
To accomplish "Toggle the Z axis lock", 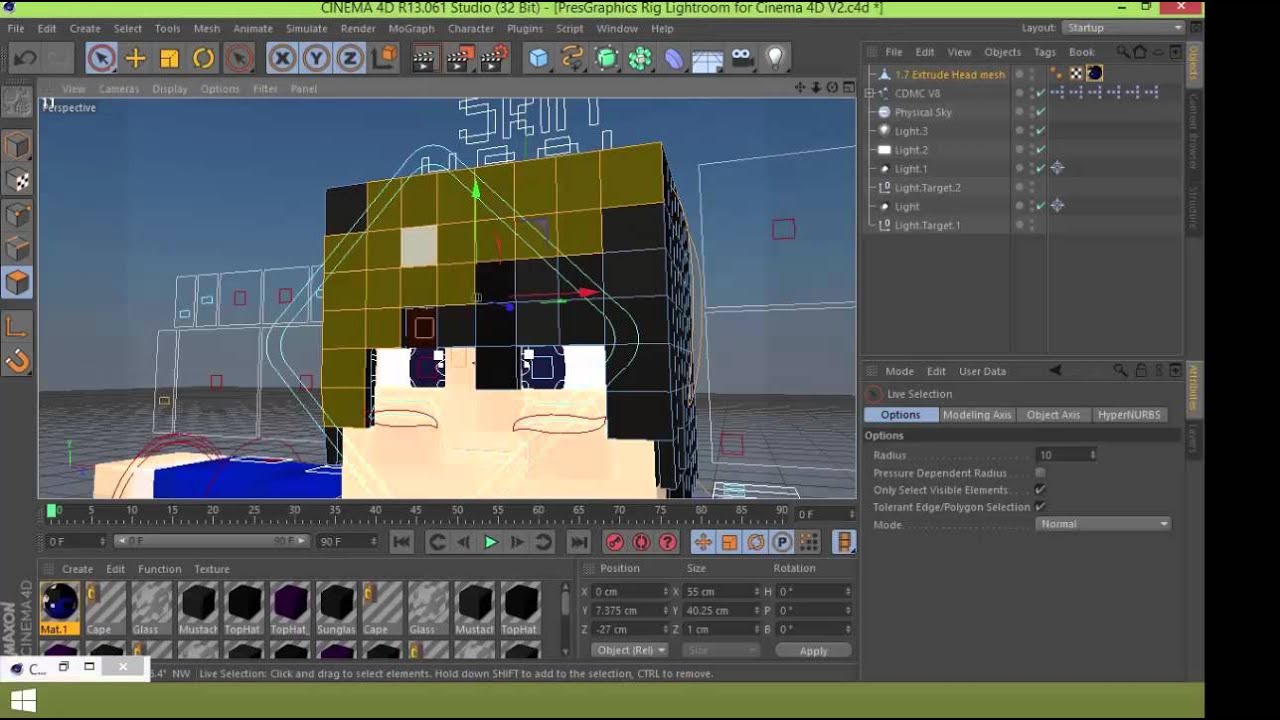I will [349, 58].
